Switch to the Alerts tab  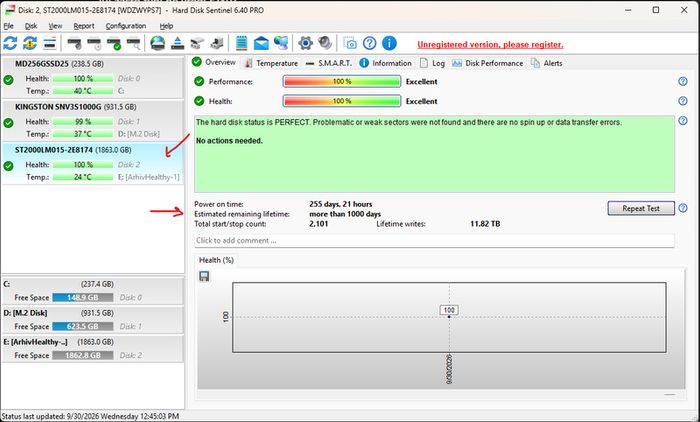tap(546, 63)
